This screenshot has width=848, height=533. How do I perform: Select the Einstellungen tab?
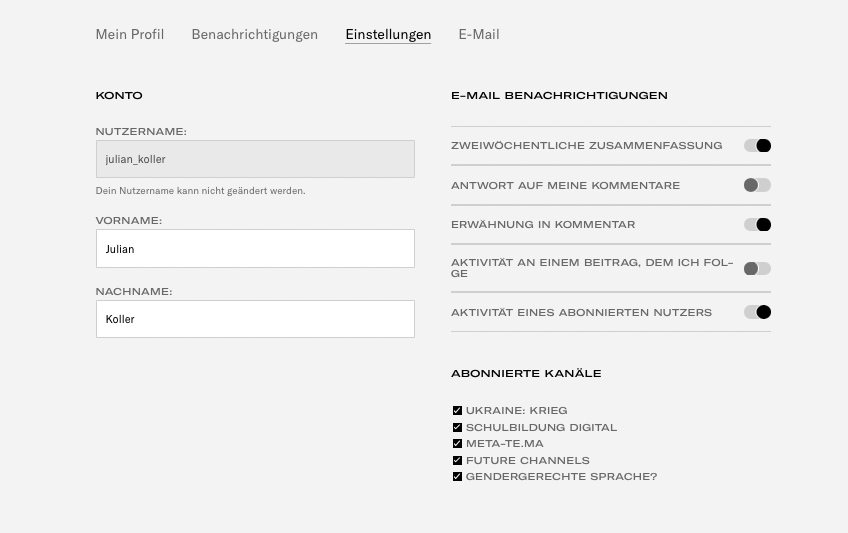pos(388,34)
